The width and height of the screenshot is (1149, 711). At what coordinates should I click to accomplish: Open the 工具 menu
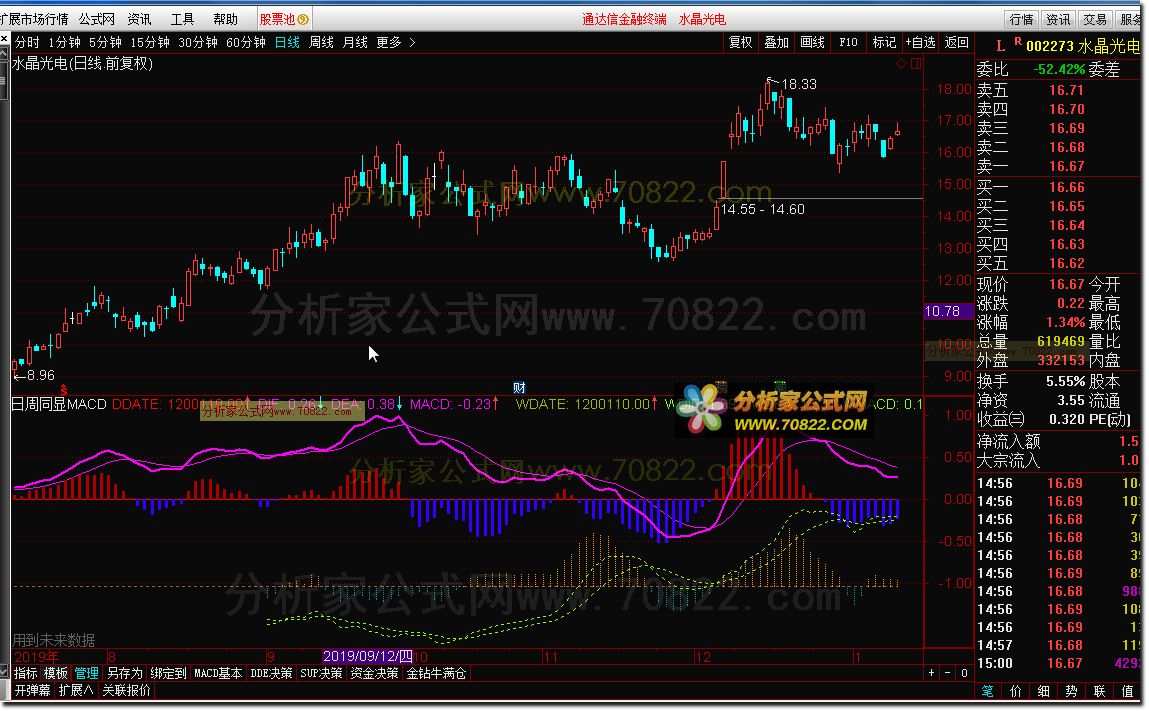182,19
